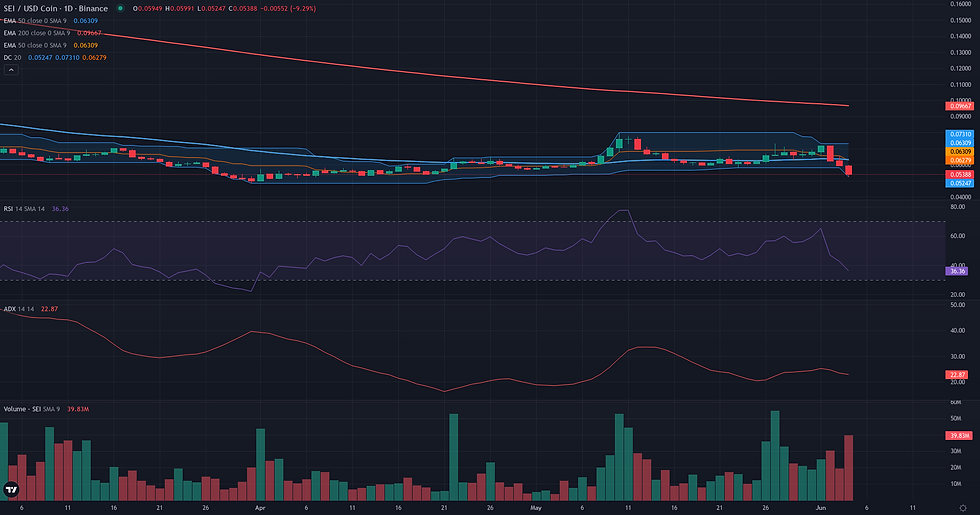Click the DC lower value 0.05247 in legend

point(40,58)
